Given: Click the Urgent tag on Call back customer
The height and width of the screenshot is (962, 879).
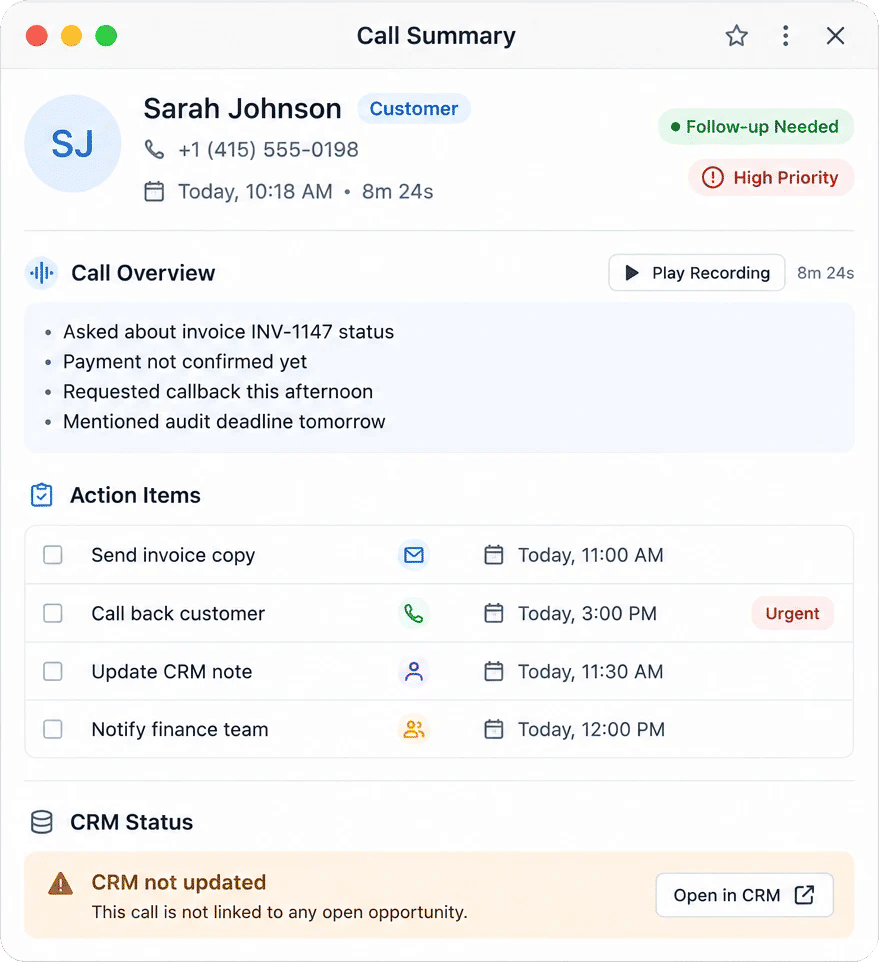Looking at the screenshot, I should (793, 613).
